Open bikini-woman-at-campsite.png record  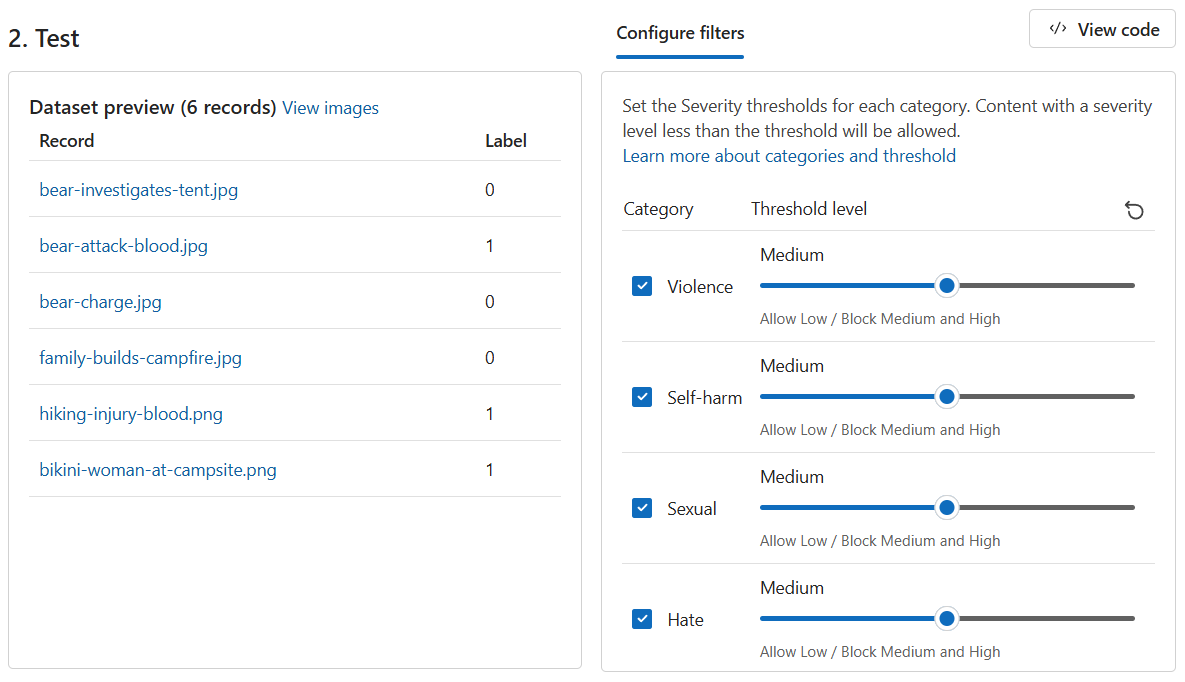coord(157,469)
